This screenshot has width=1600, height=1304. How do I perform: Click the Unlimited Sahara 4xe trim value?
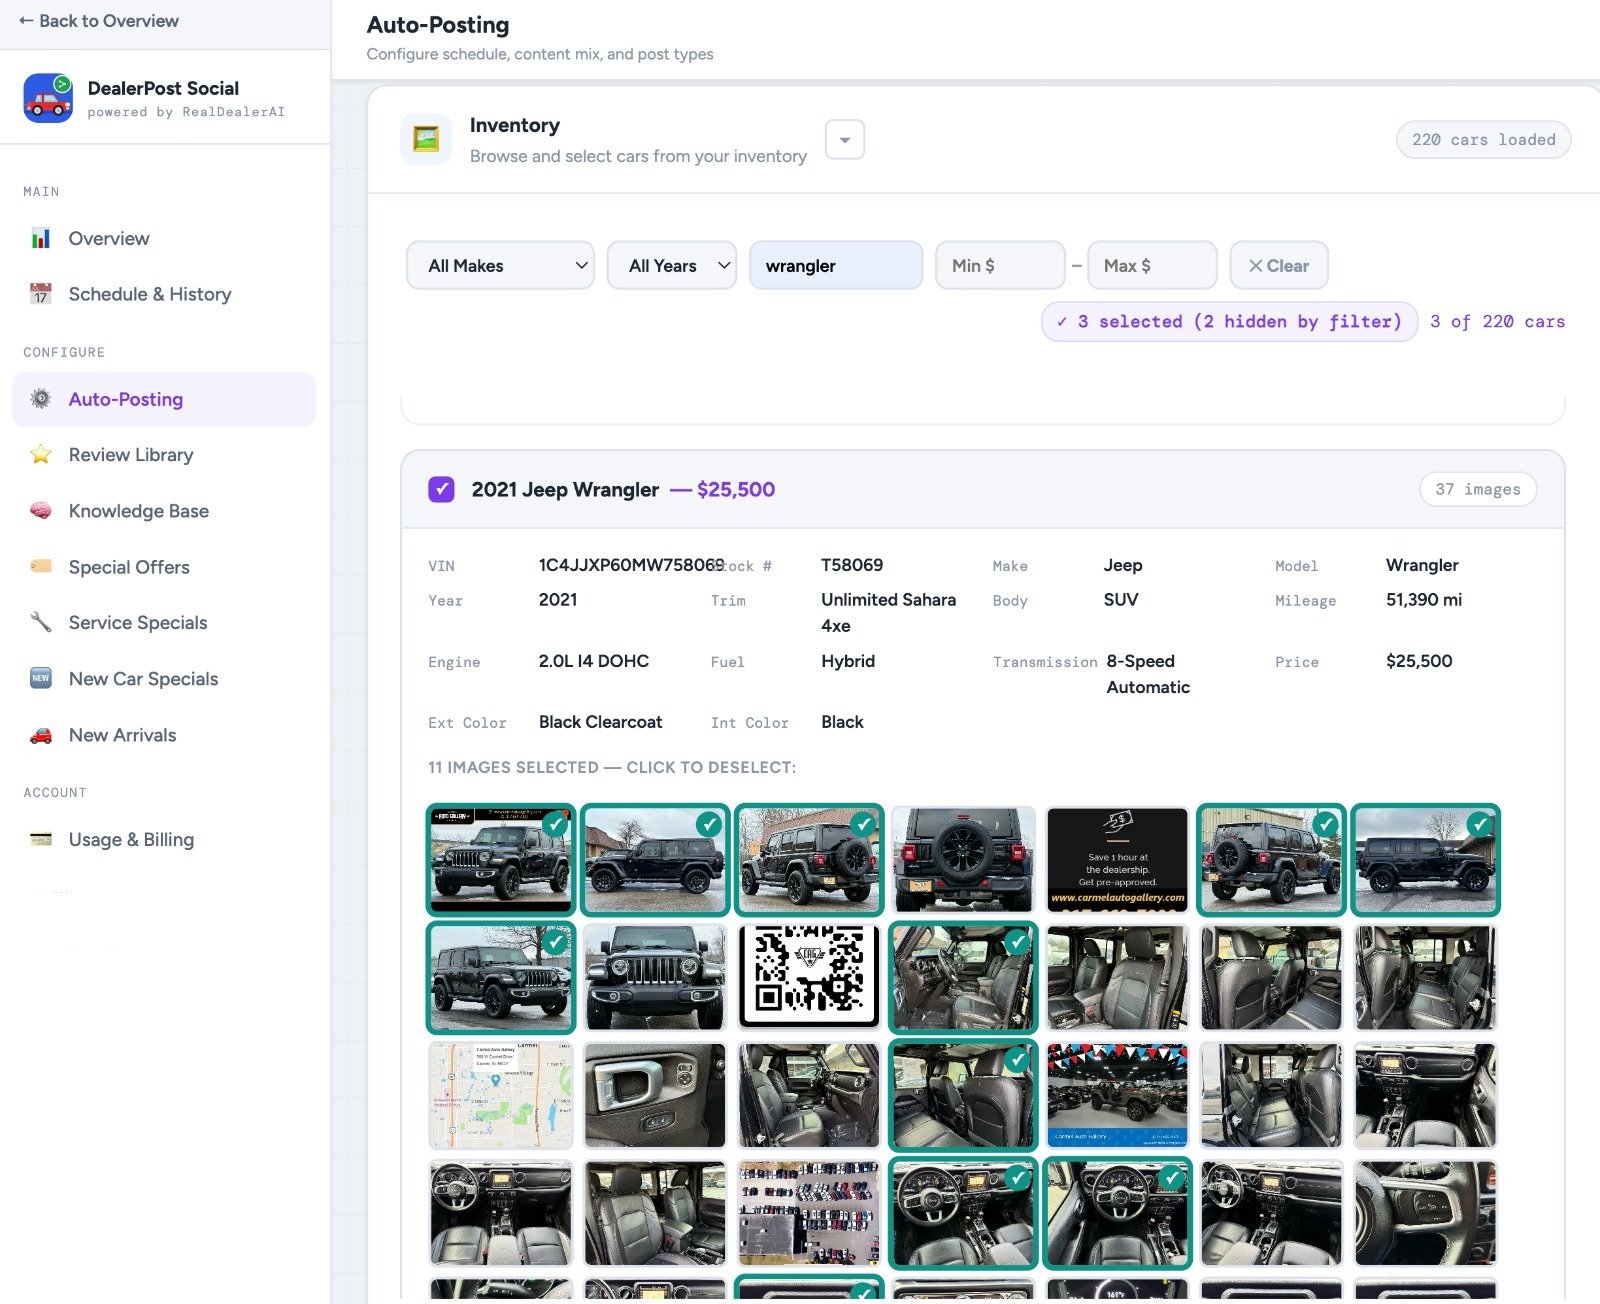[888, 613]
